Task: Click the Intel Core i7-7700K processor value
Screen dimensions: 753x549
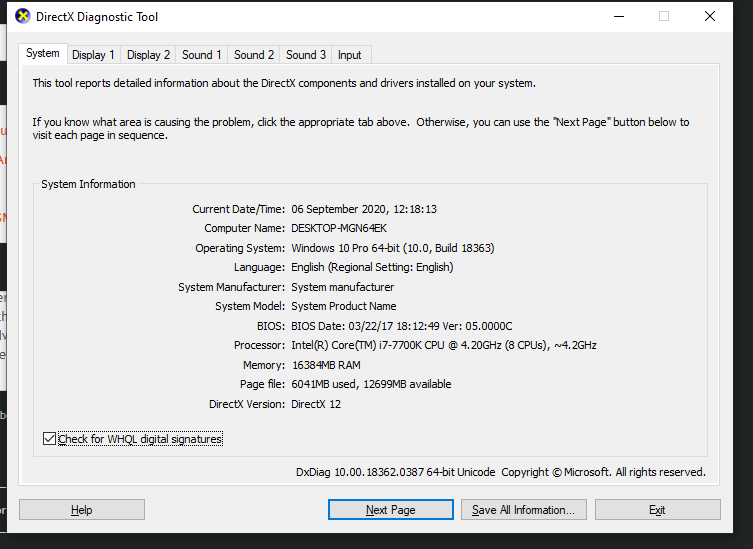Action: tap(444, 345)
